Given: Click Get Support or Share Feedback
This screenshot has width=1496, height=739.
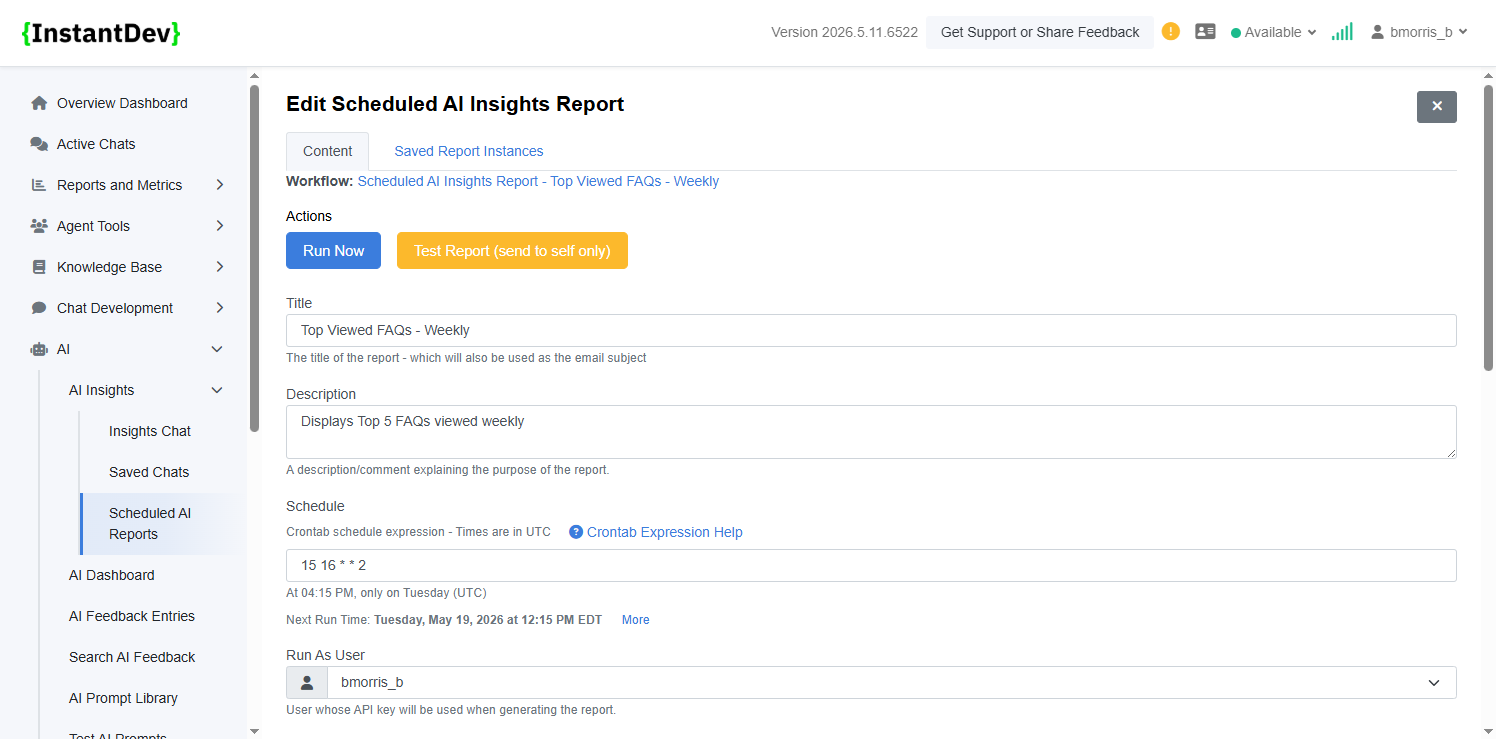Looking at the screenshot, I should click(1040, 32).
